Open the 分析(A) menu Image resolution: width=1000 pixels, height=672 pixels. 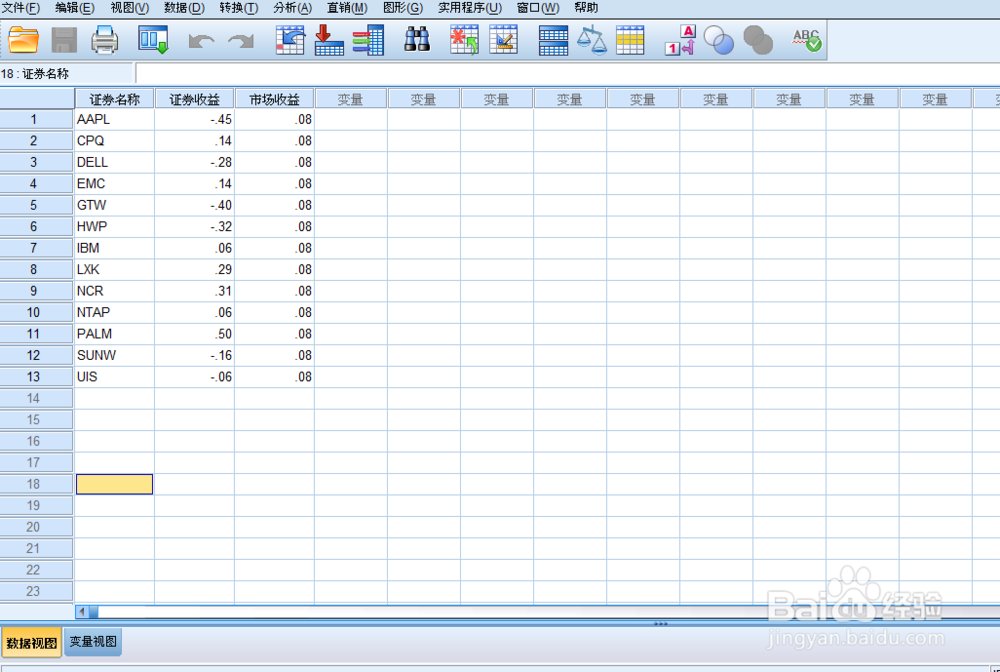(293, 8)
